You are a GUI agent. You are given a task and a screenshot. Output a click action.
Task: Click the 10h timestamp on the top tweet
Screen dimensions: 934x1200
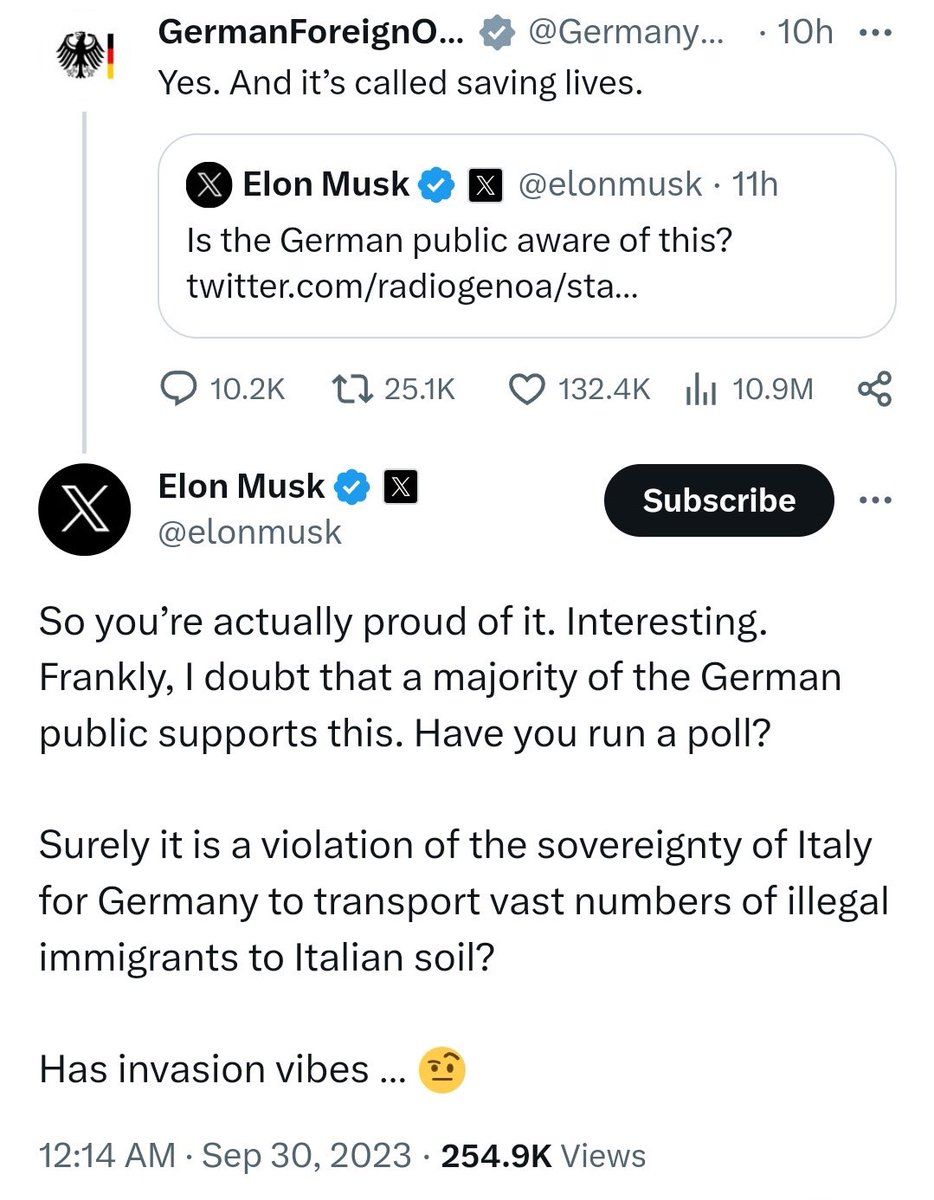(x=806, y=32)
